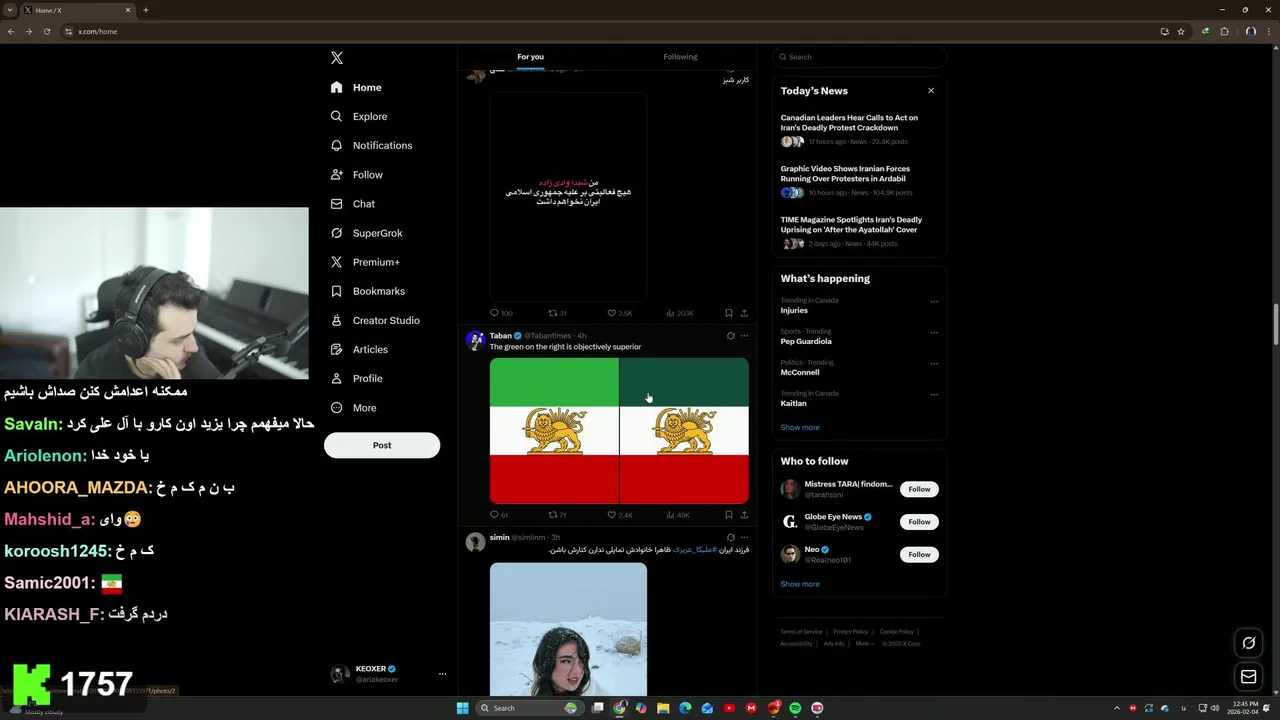Open Bookmarks in the sidebar
Screen dimensions: 1280x720
(x=367, y=291)
